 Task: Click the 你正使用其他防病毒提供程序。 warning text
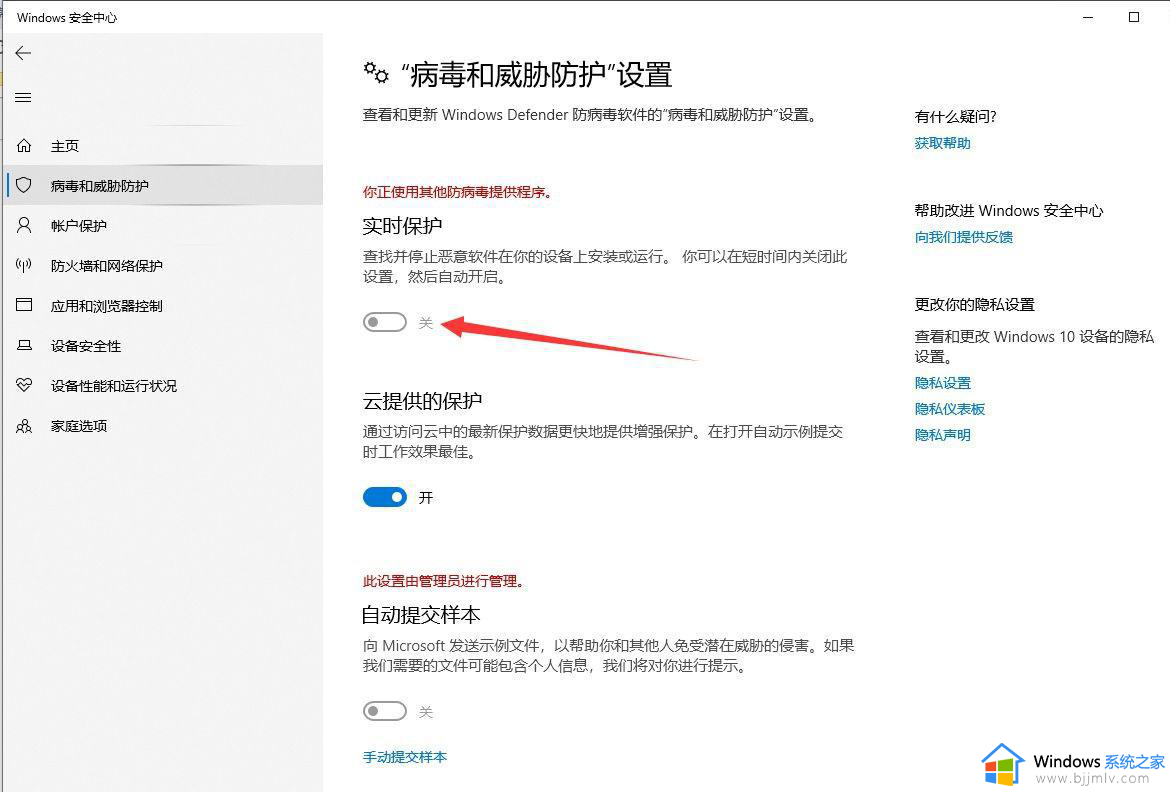[x=459, y=193]
